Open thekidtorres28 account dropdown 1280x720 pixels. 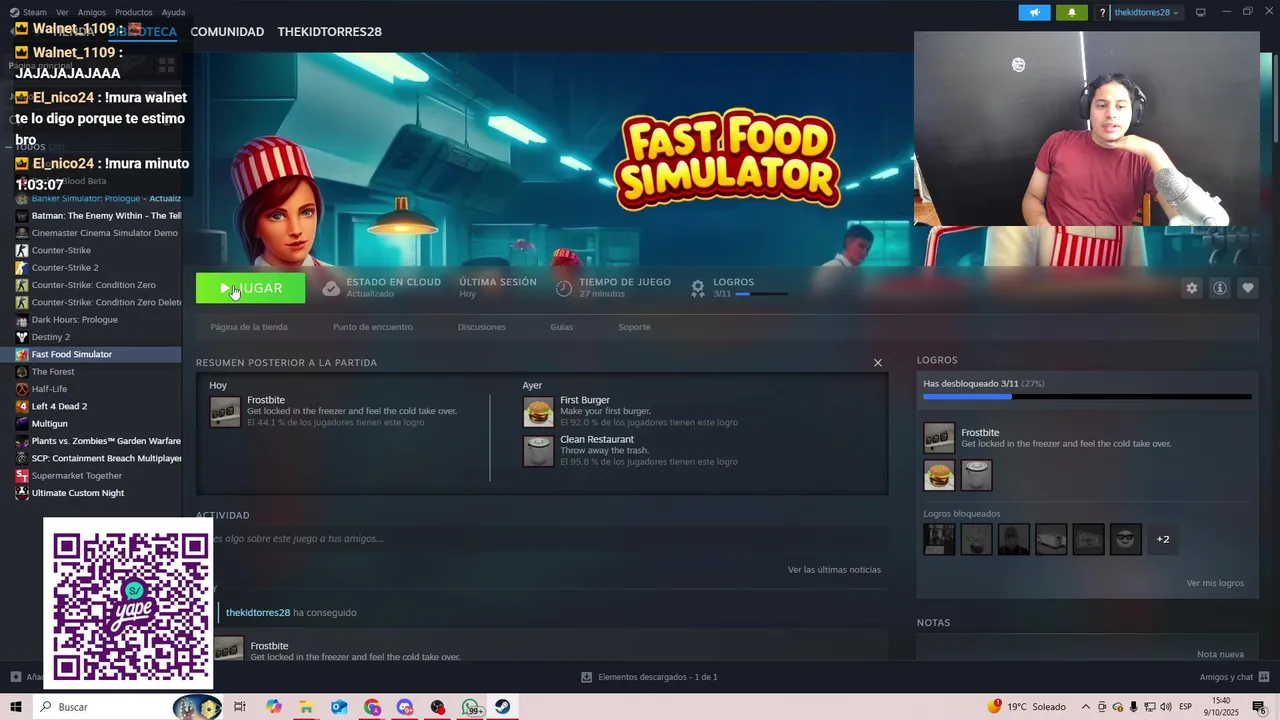pyautogui.click(x=1146, y=12)
